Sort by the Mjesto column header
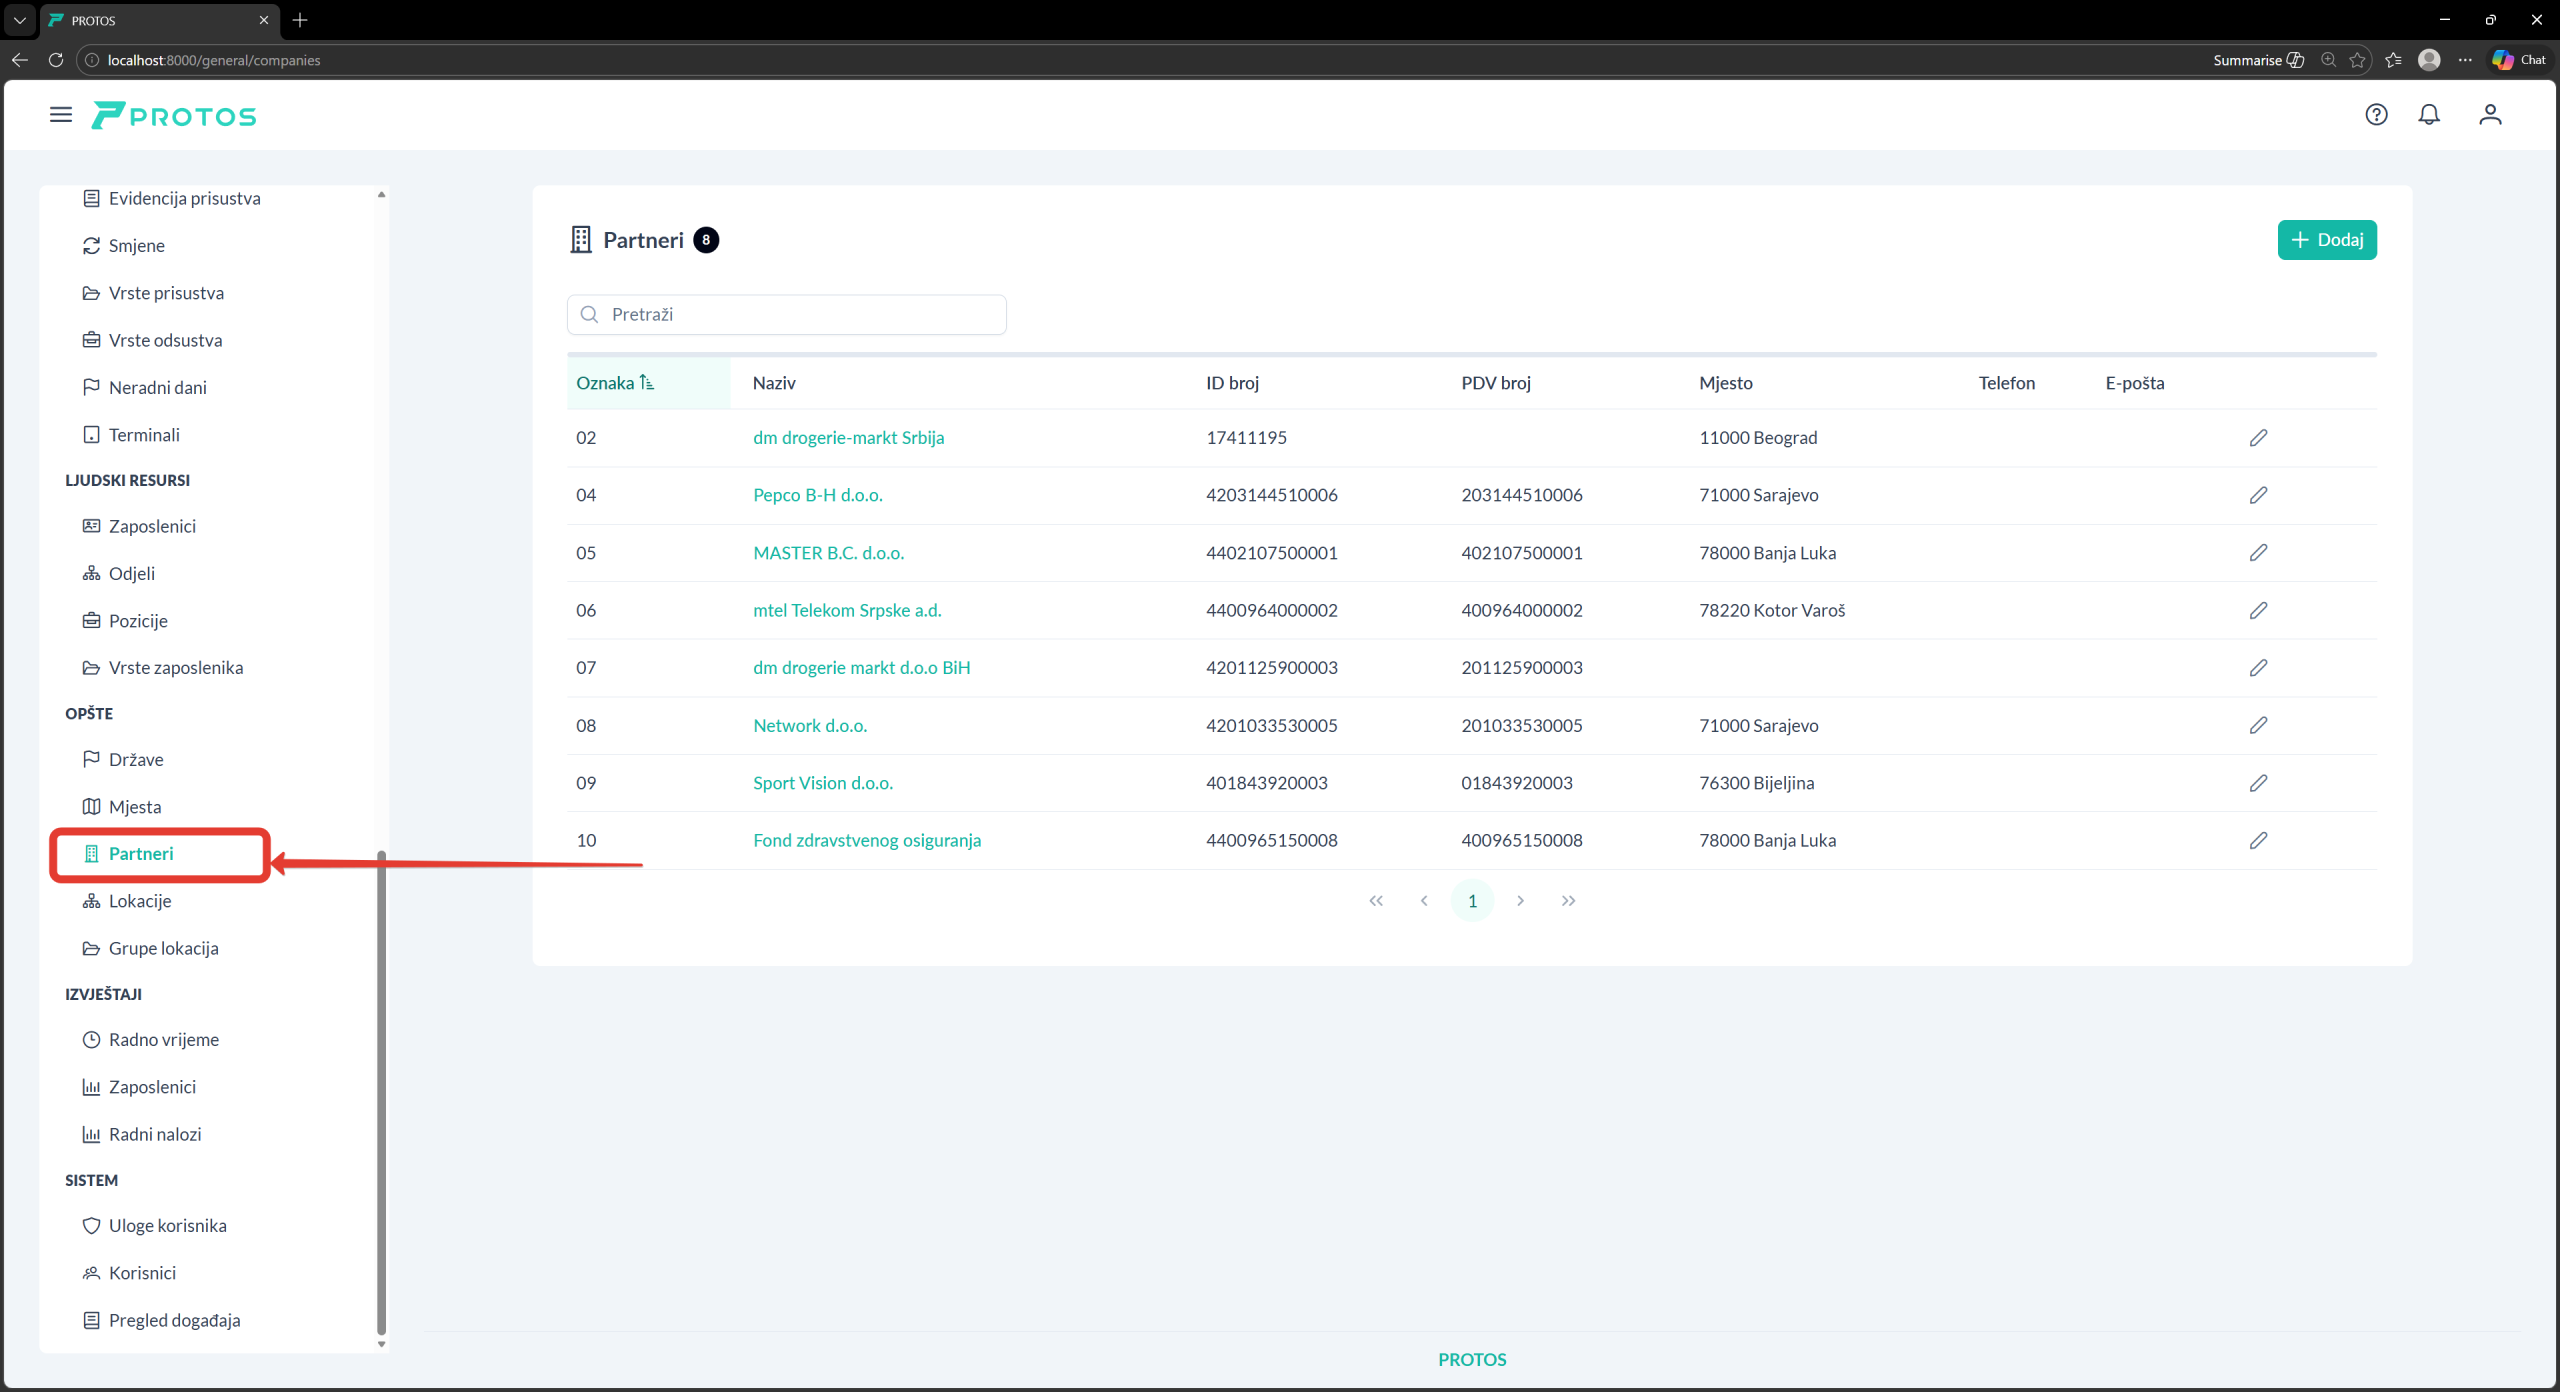Screen dimensions: 2560x1392 coord(1725,383)
